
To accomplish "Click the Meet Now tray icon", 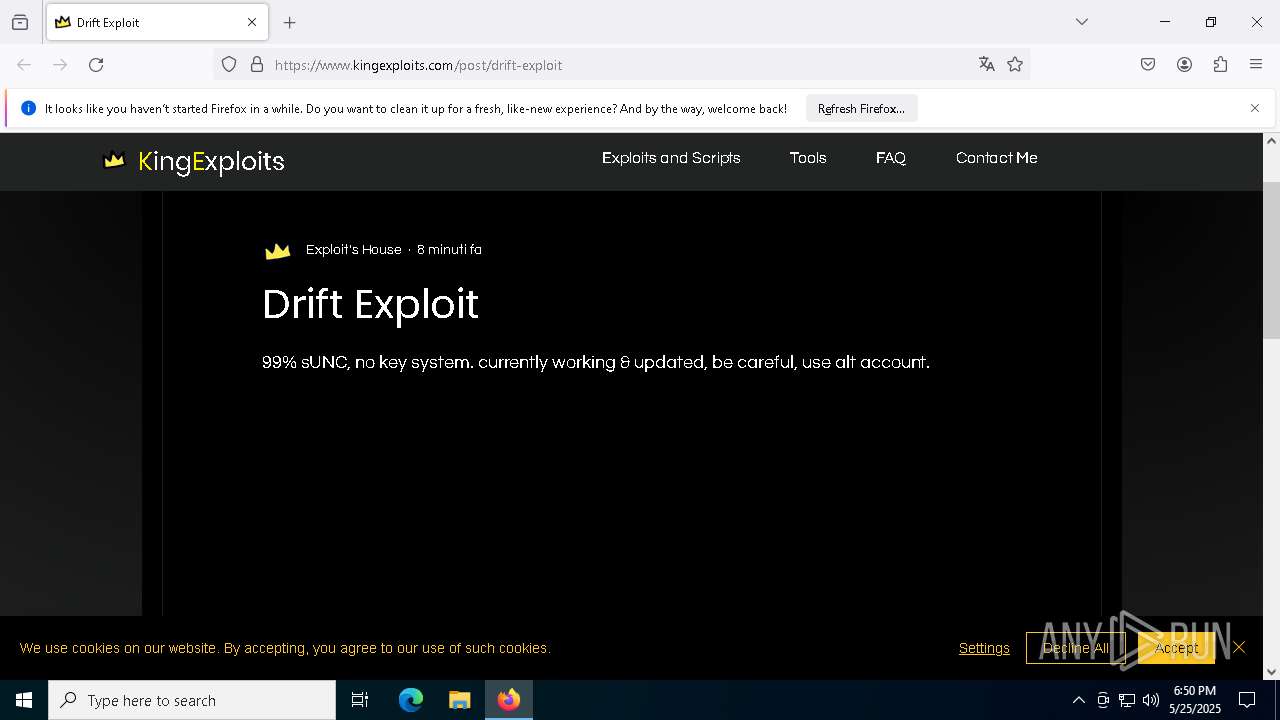I will tap(1103, 700).
